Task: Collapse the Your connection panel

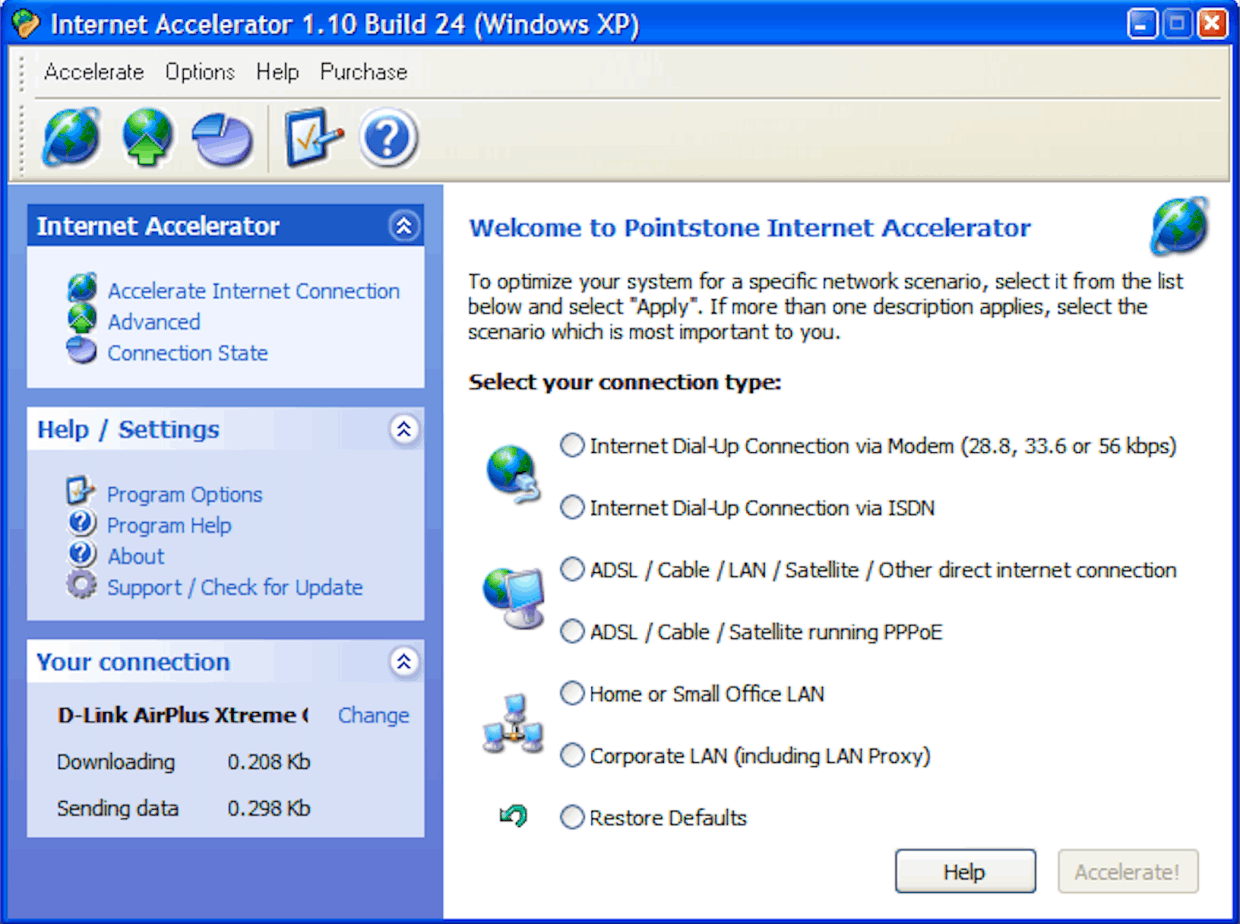Action: (x=404, y=661)
